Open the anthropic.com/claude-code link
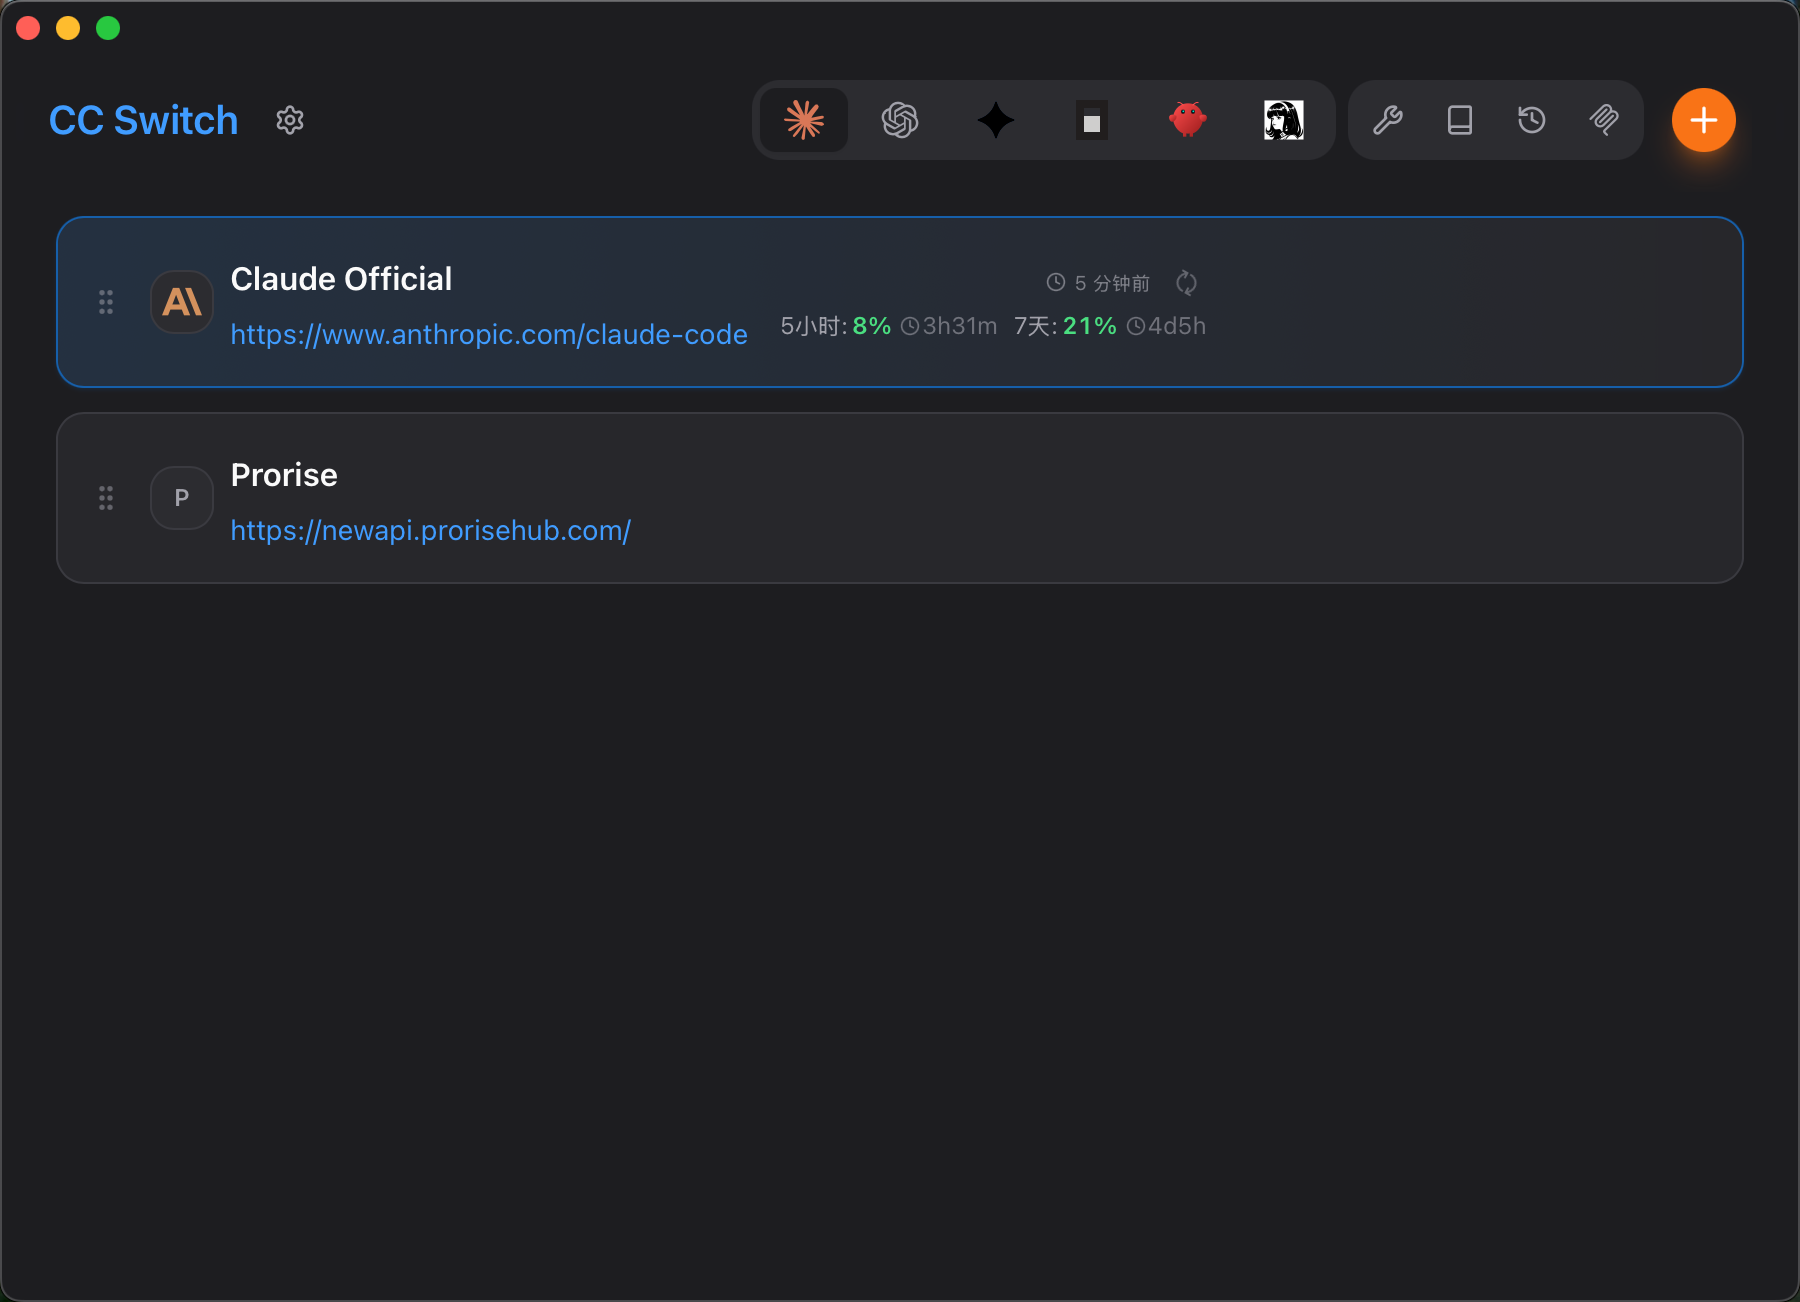 (x=489, y=334)
